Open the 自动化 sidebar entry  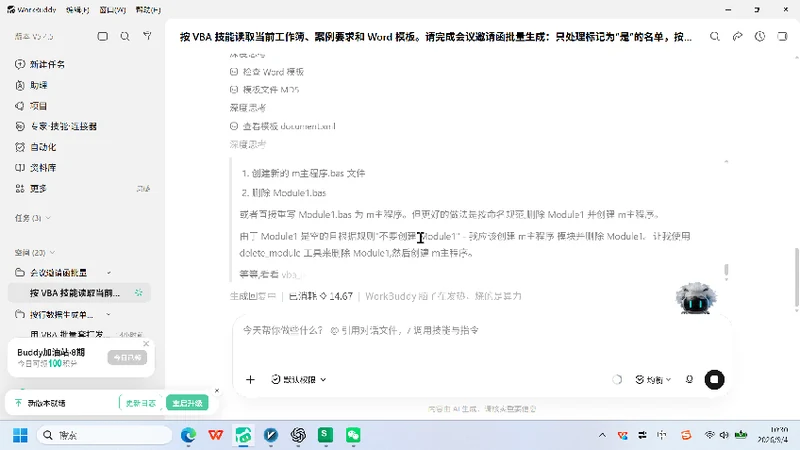pyautogui.click(x=36, y=147)
